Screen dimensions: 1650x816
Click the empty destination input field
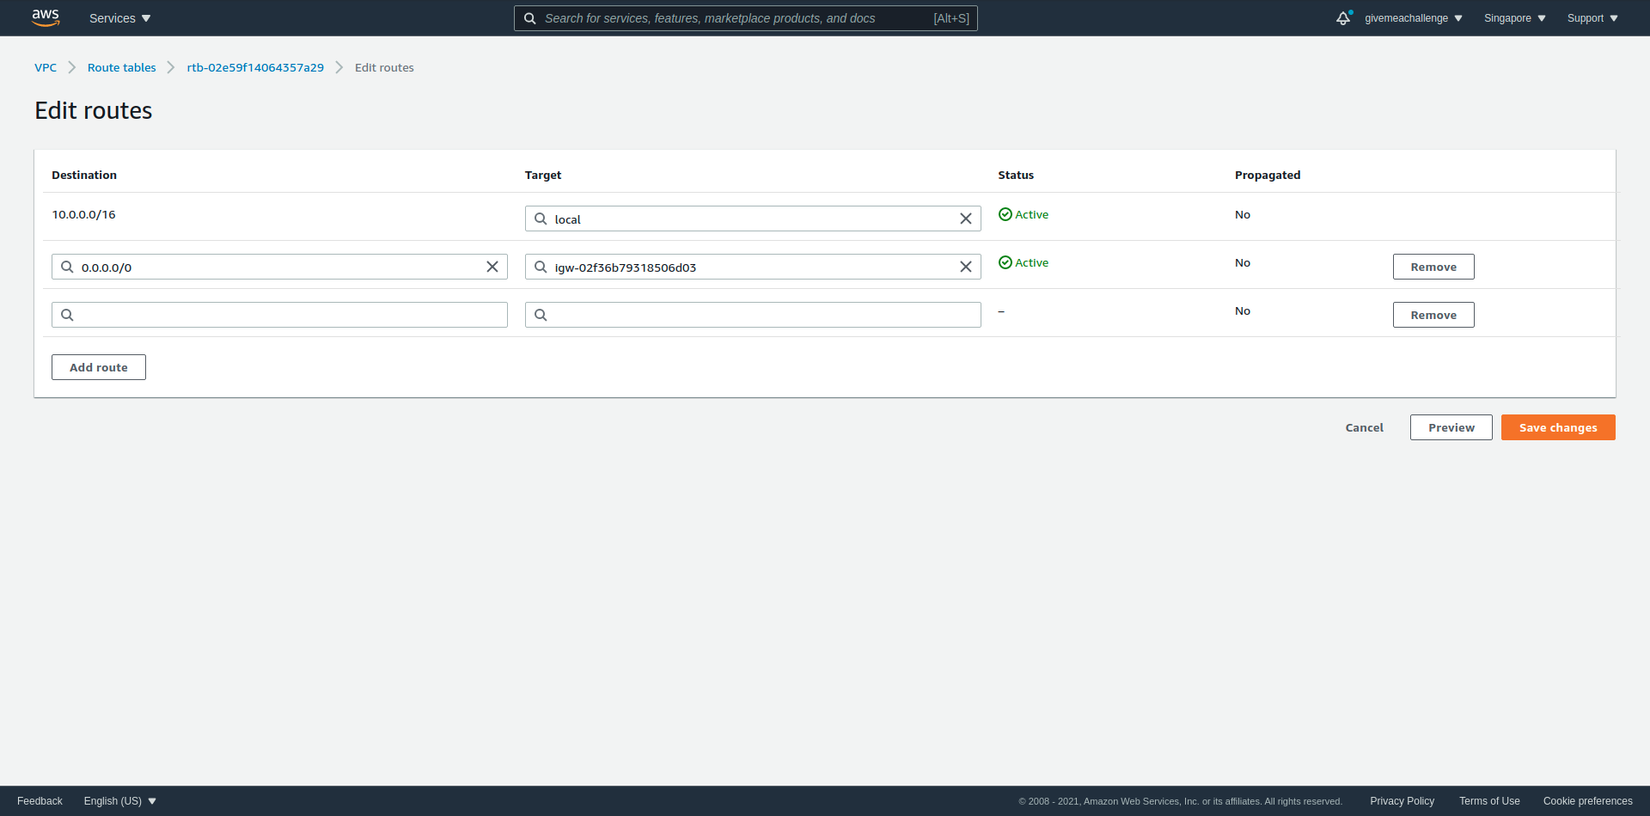pyautogui.click(x=280, y=315)
